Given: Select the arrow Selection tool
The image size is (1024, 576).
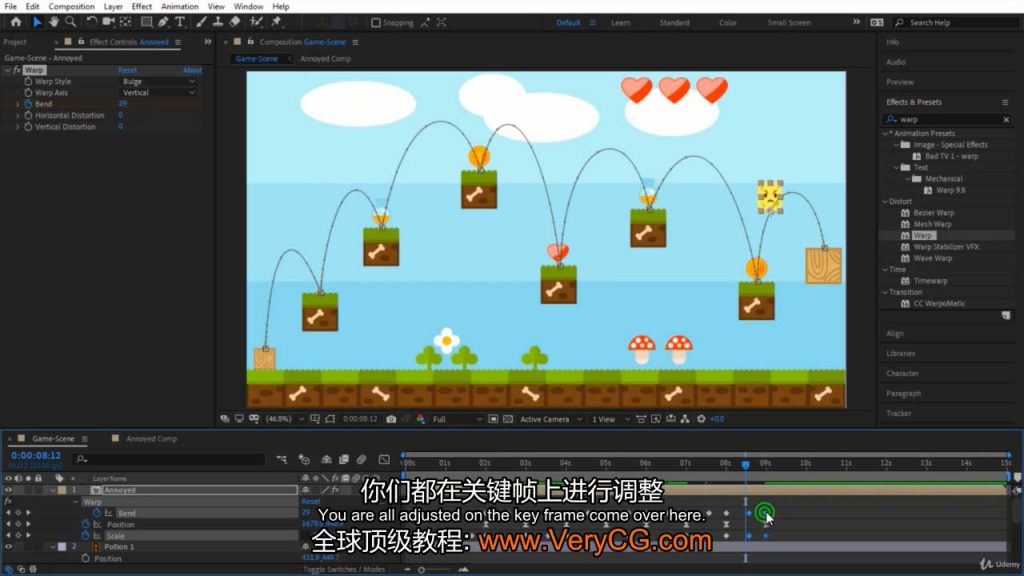Looking at the screenshot, I should point(37,22).
